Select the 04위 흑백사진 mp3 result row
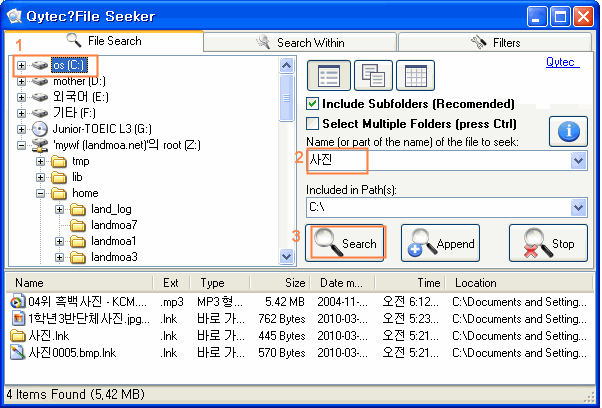 tap(299, 302)
